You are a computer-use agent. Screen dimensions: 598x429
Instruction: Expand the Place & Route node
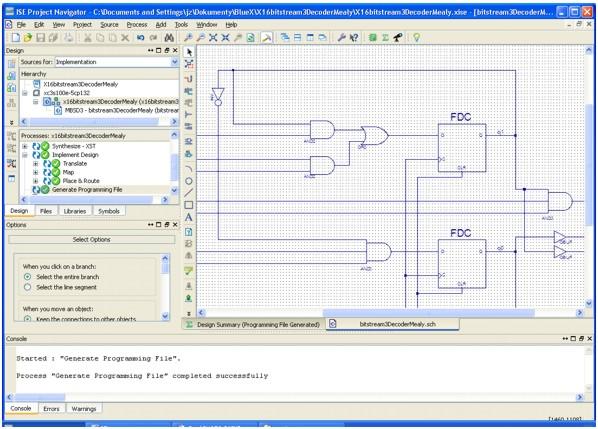pyautogui.click(x=36, y=181)
